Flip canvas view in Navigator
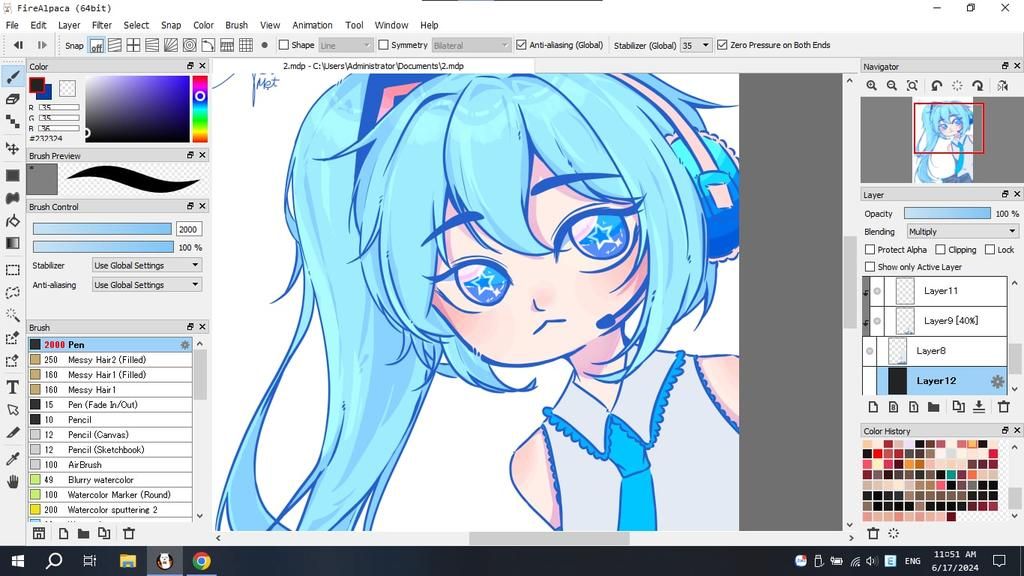This screenshot has height=576, width=1024. pos(1002,86)
